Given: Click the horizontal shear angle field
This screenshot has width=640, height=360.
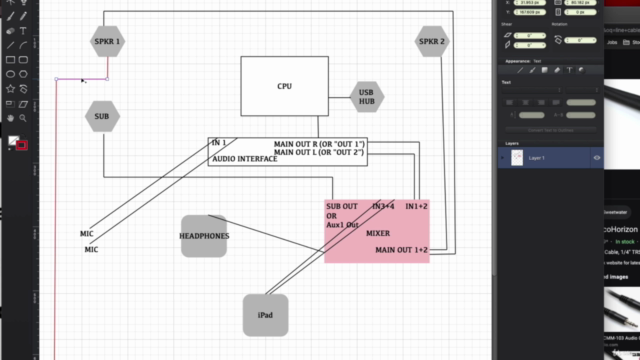Looking at the screenshot, I should (530, 36).
